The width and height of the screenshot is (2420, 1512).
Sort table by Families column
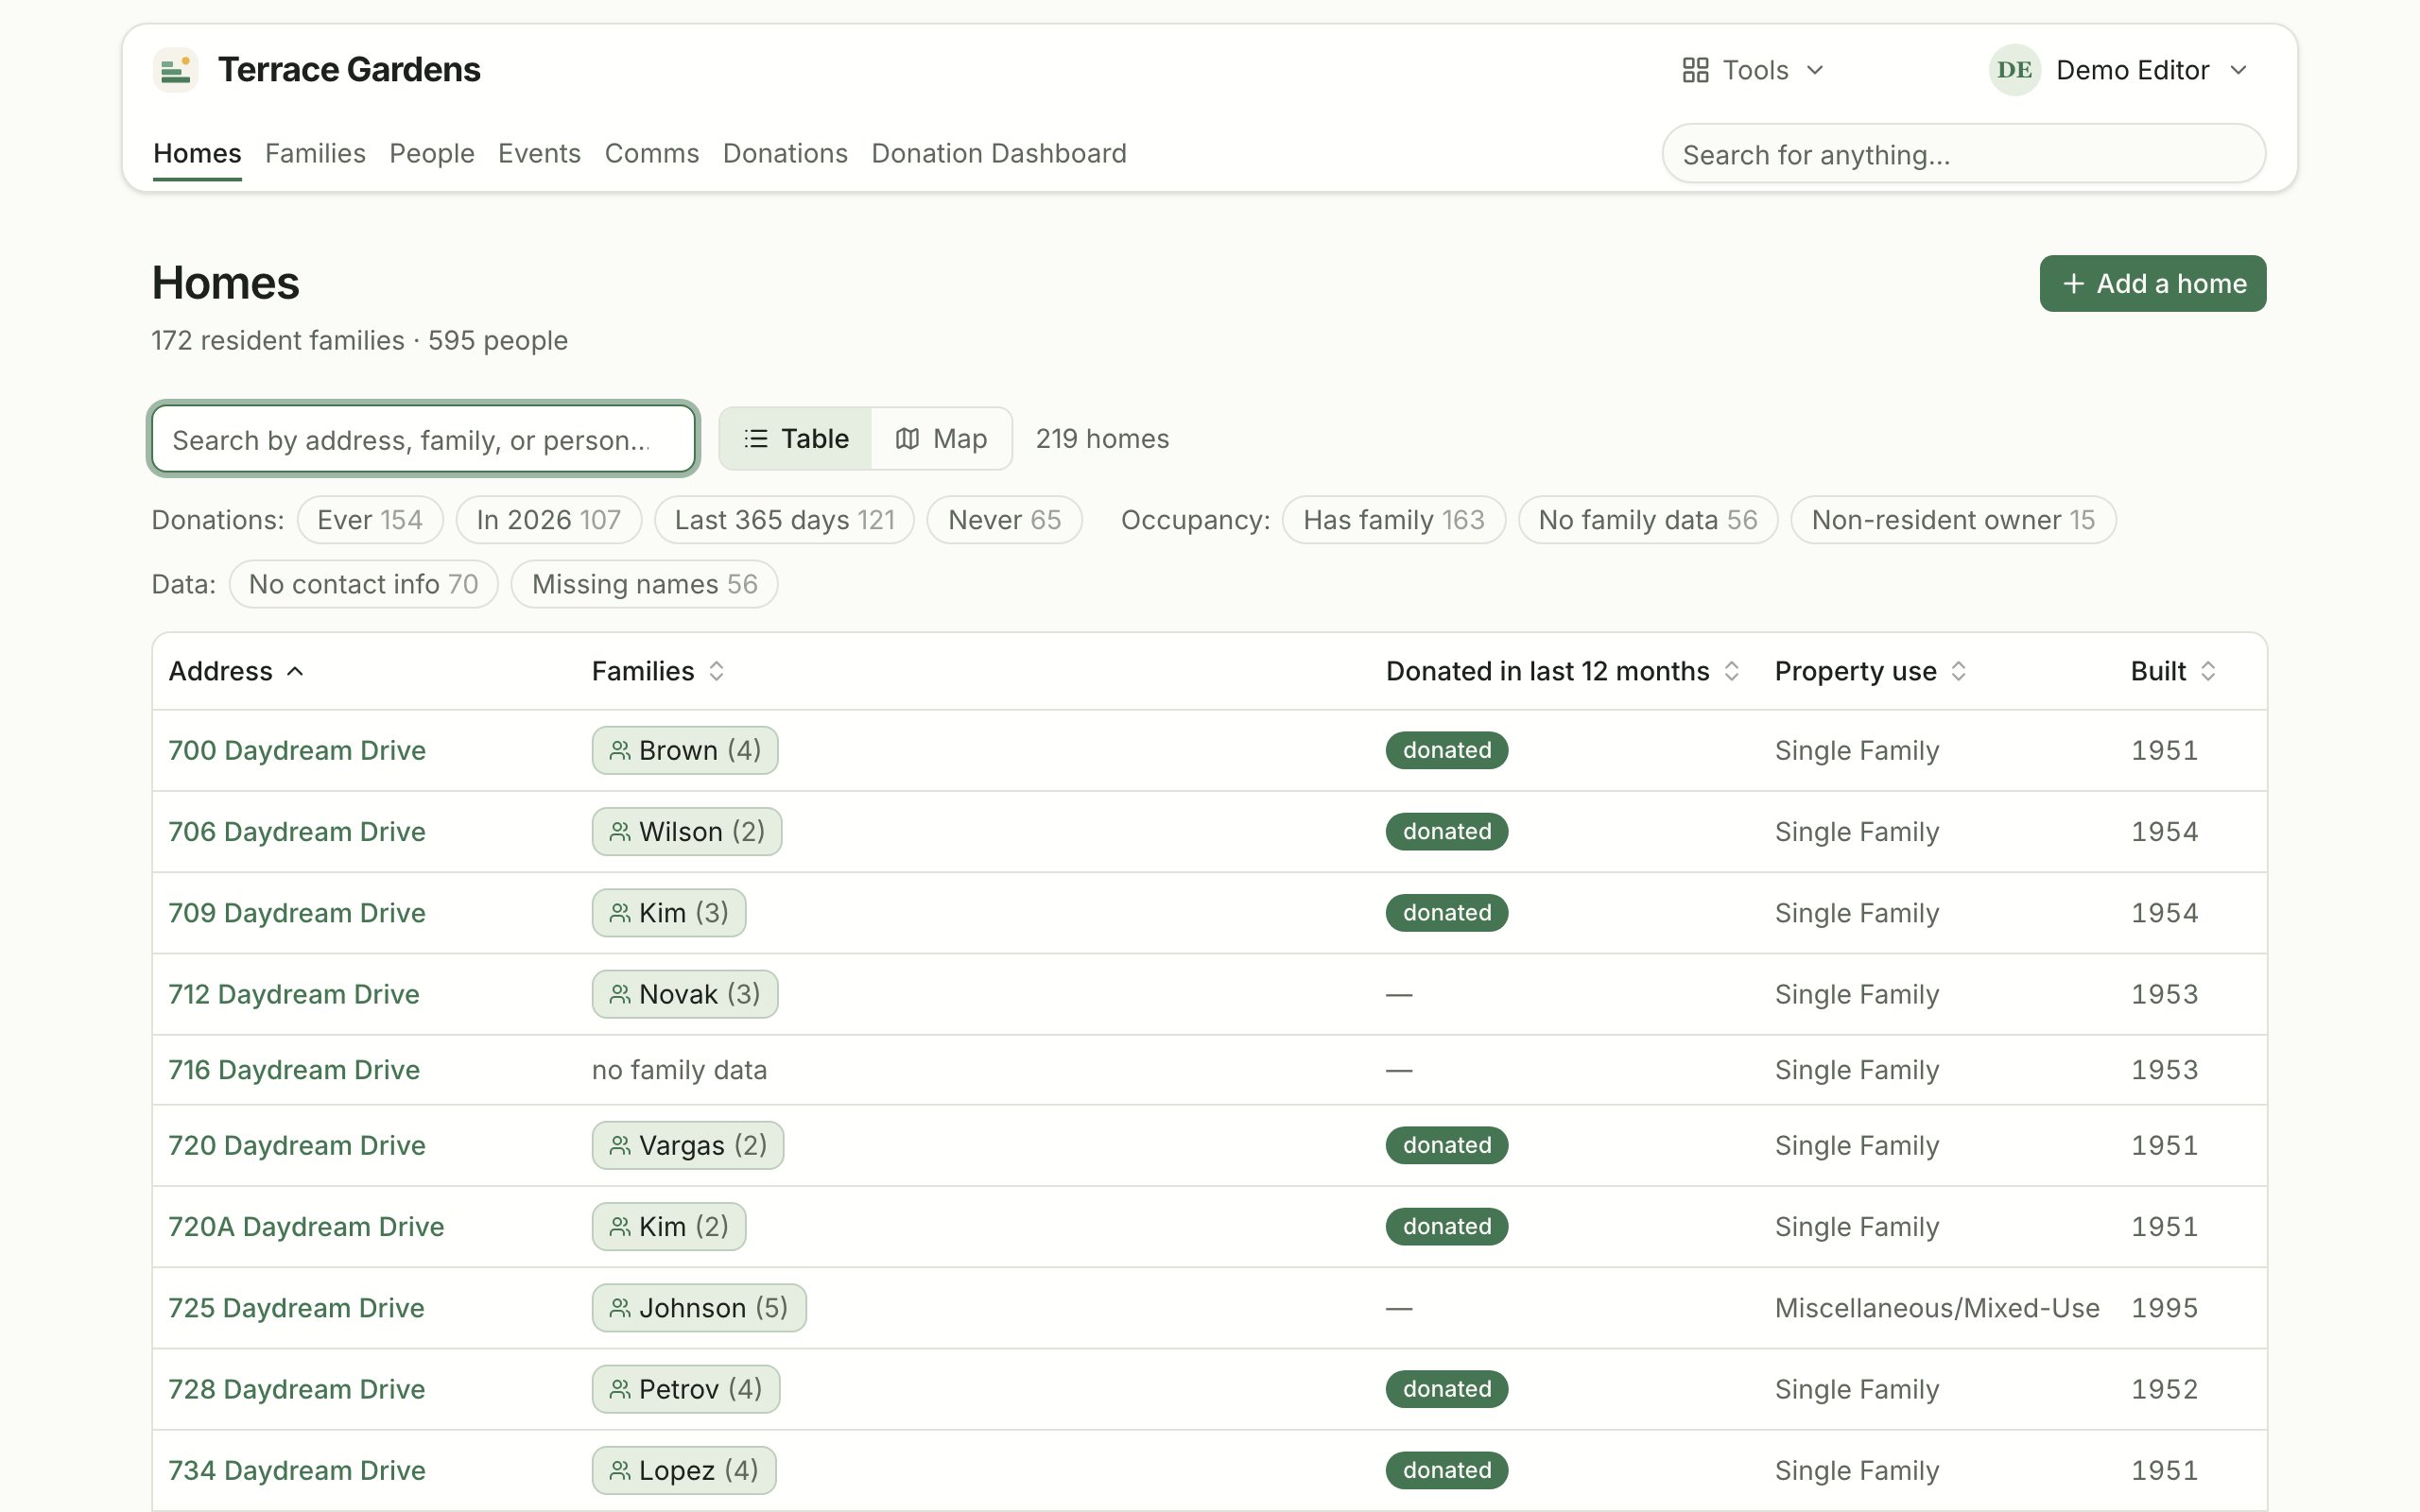[657, 671]
